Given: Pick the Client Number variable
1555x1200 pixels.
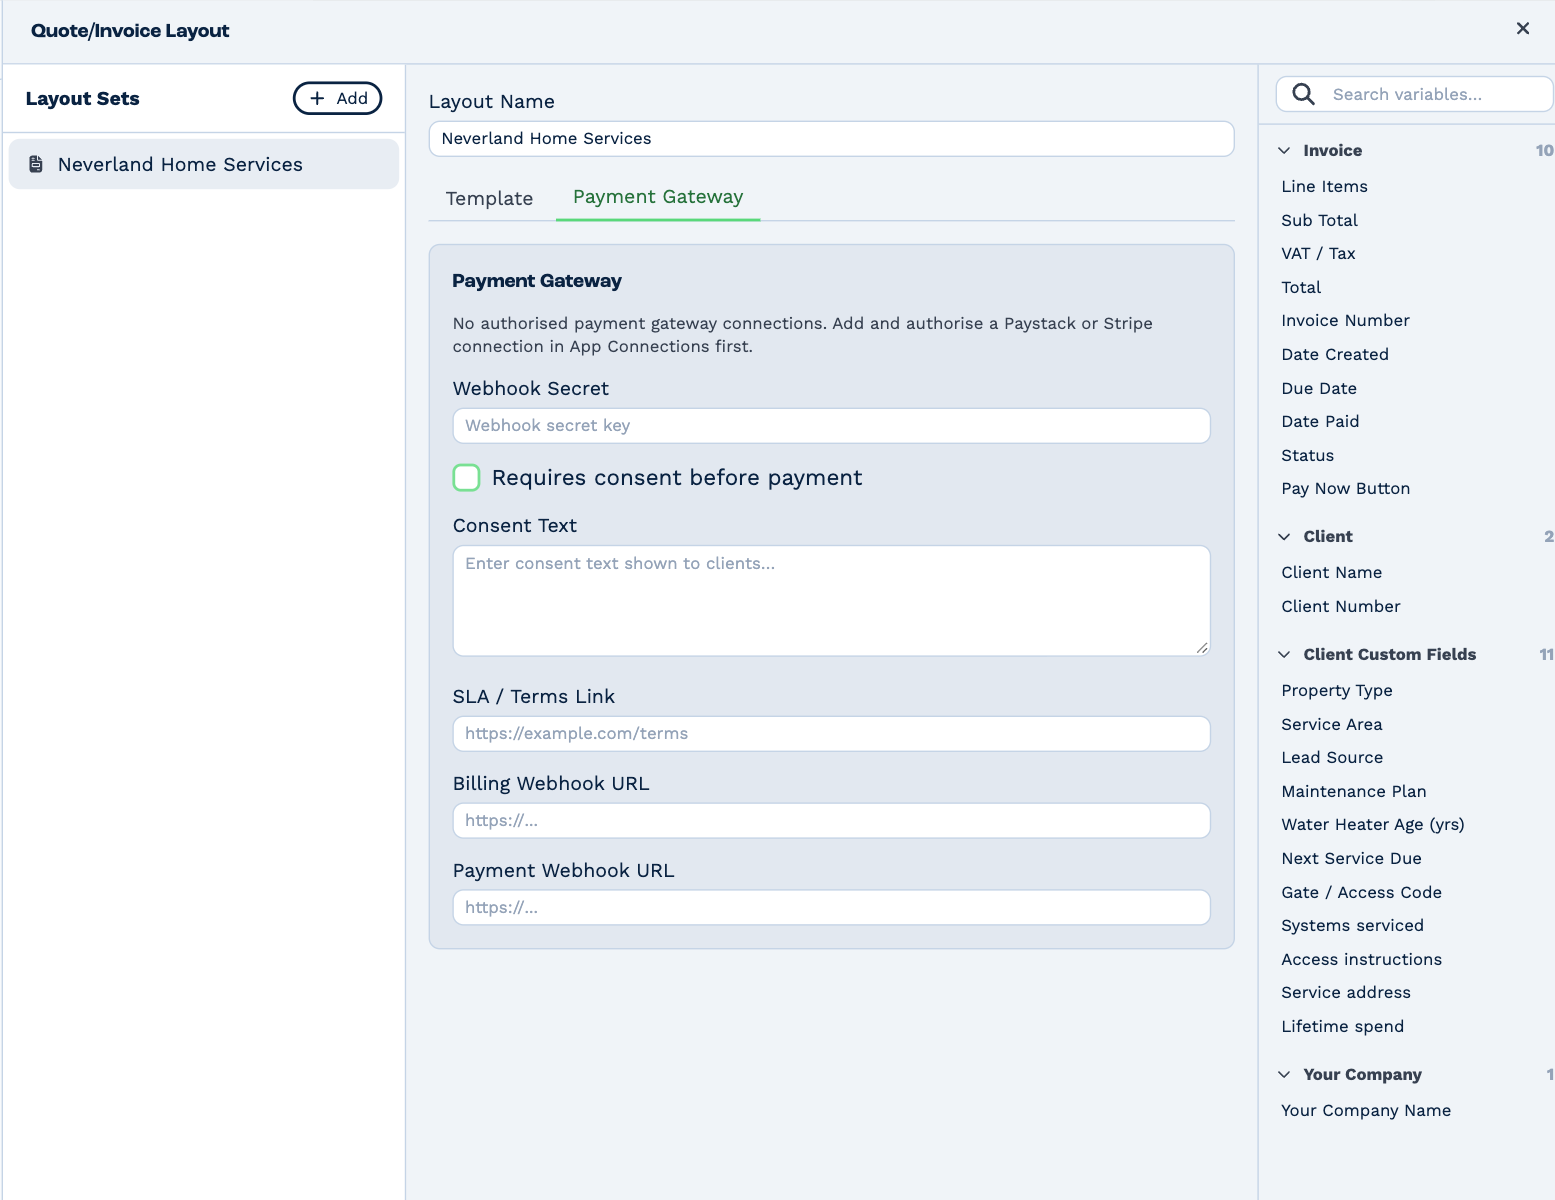Looking at the screenshot, I should (1340, 606).
